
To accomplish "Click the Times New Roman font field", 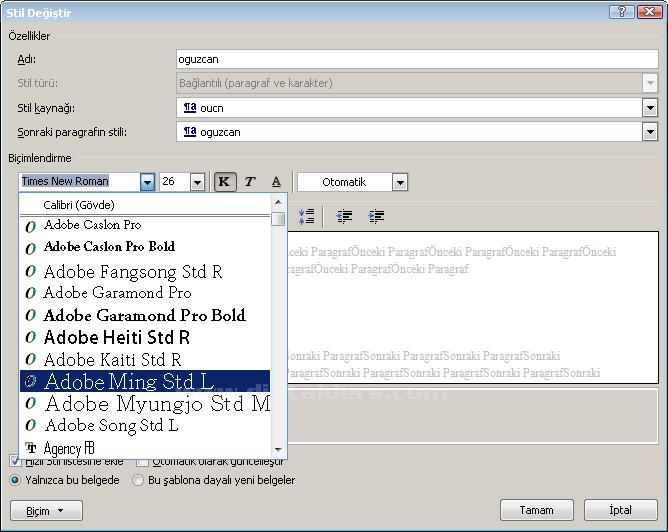I will click(80, 182).
